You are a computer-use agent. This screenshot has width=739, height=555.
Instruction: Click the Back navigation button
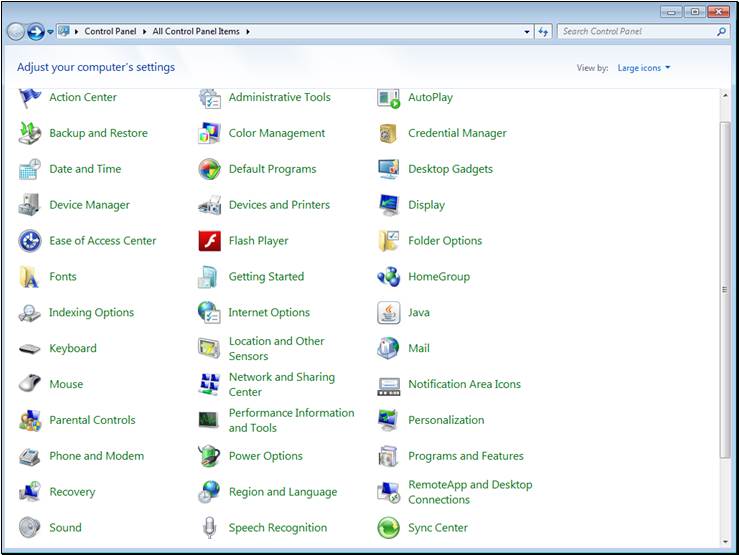pyautogui.click(x=16, y=32)
